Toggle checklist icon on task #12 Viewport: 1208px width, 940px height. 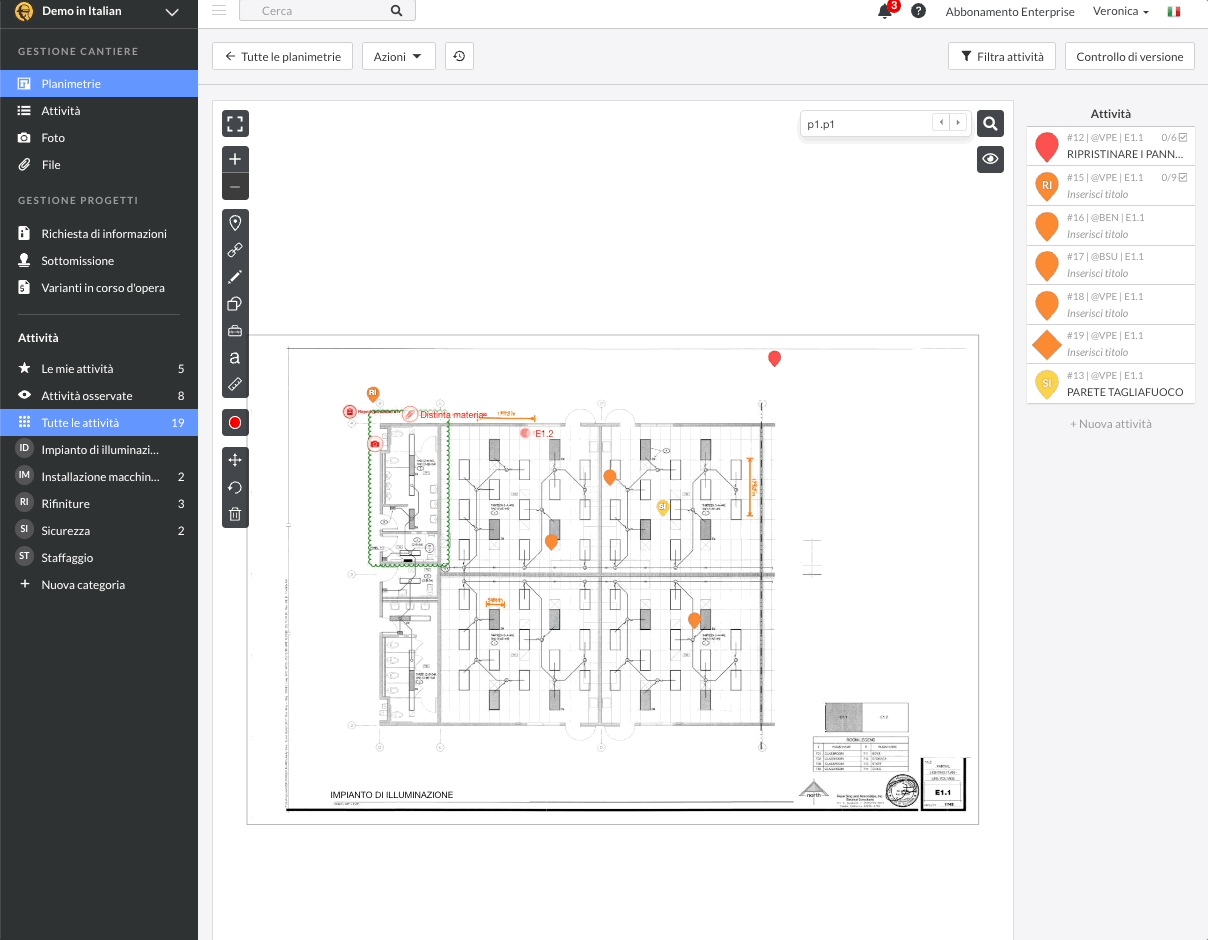[x=1183, y=137]
